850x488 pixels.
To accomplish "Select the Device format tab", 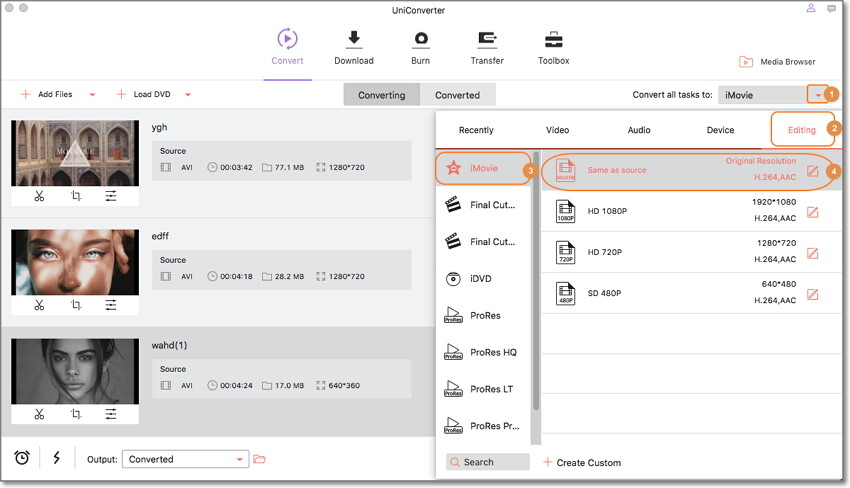I will point(720,130).
